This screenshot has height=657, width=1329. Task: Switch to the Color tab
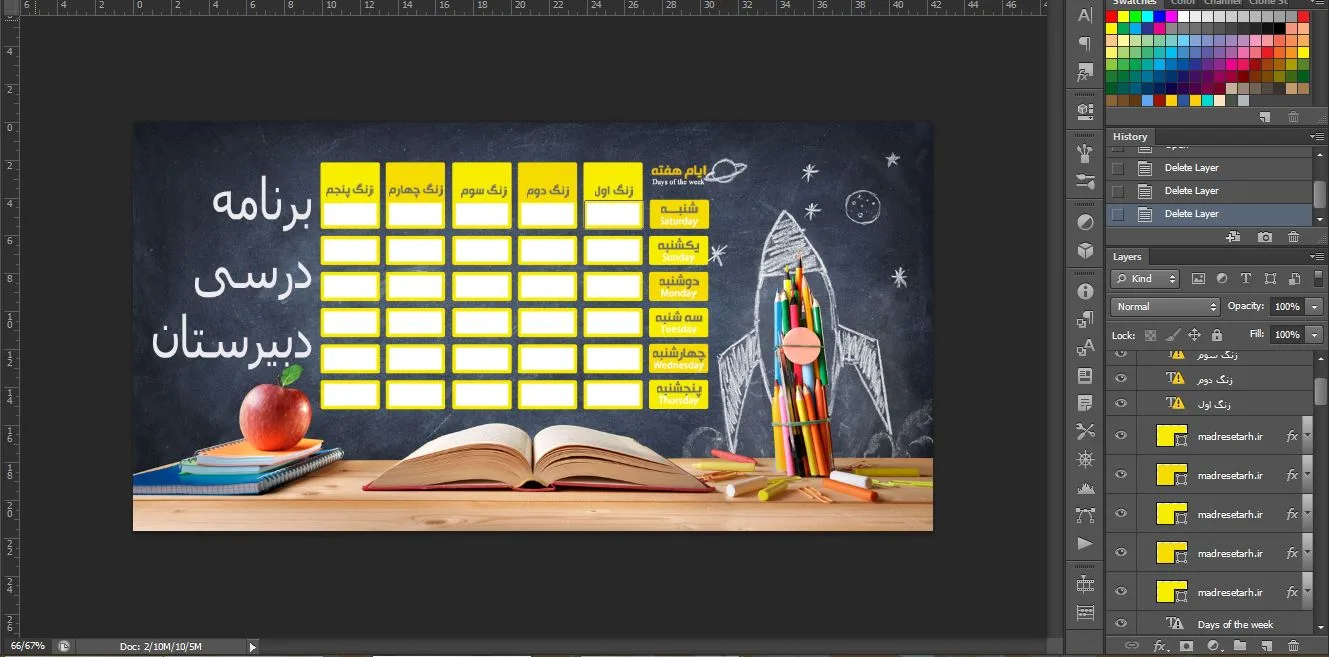click(x=1183, y=3)
